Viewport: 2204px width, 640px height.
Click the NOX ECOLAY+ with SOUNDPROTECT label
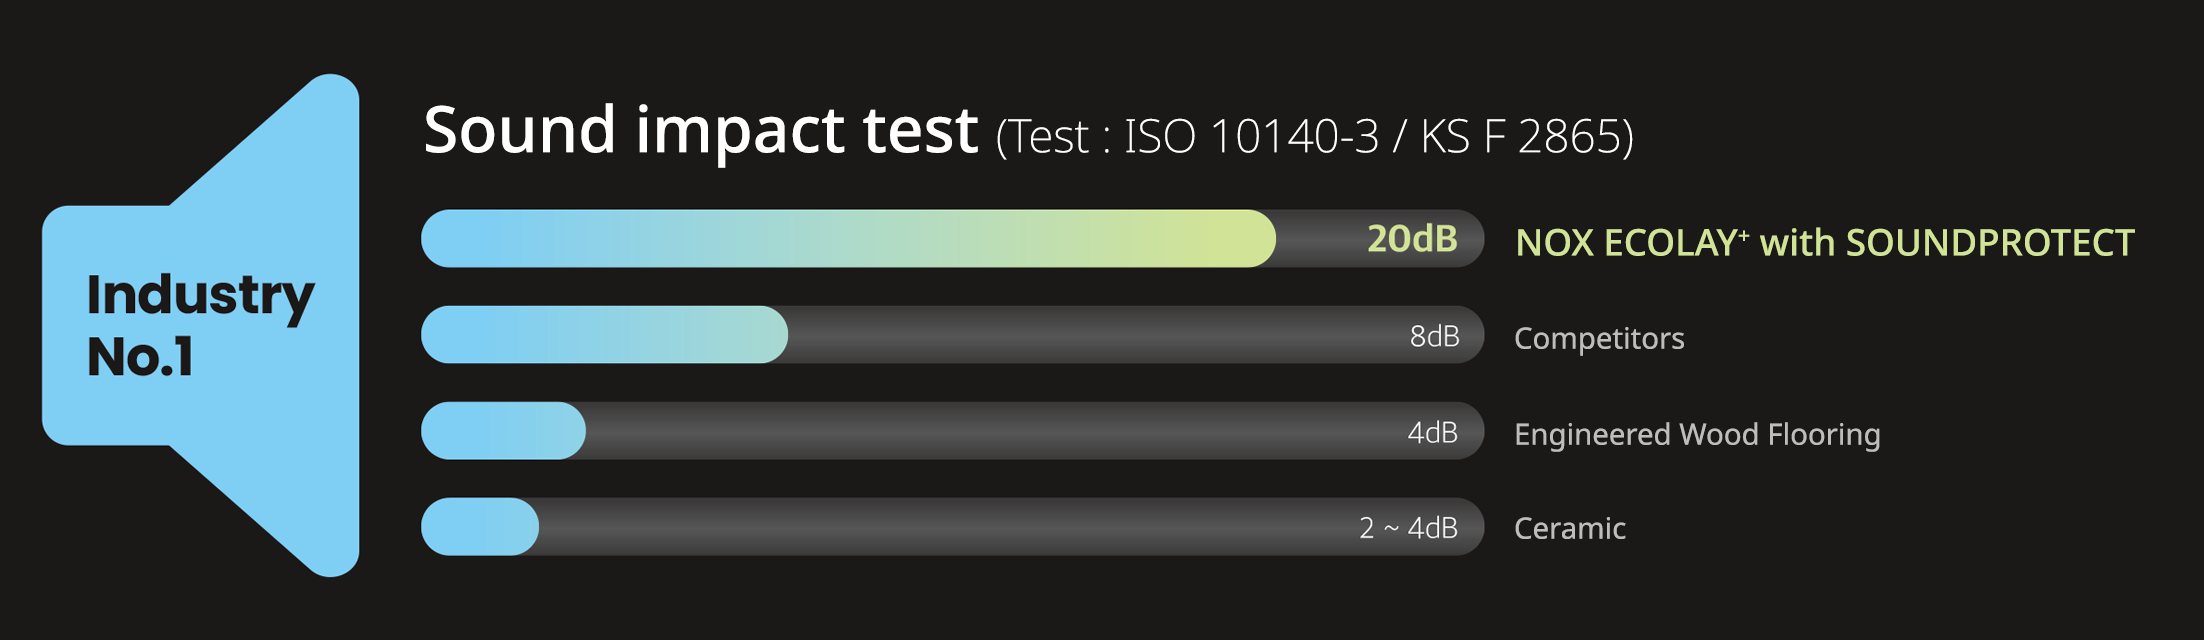[x=1825, y=243]
